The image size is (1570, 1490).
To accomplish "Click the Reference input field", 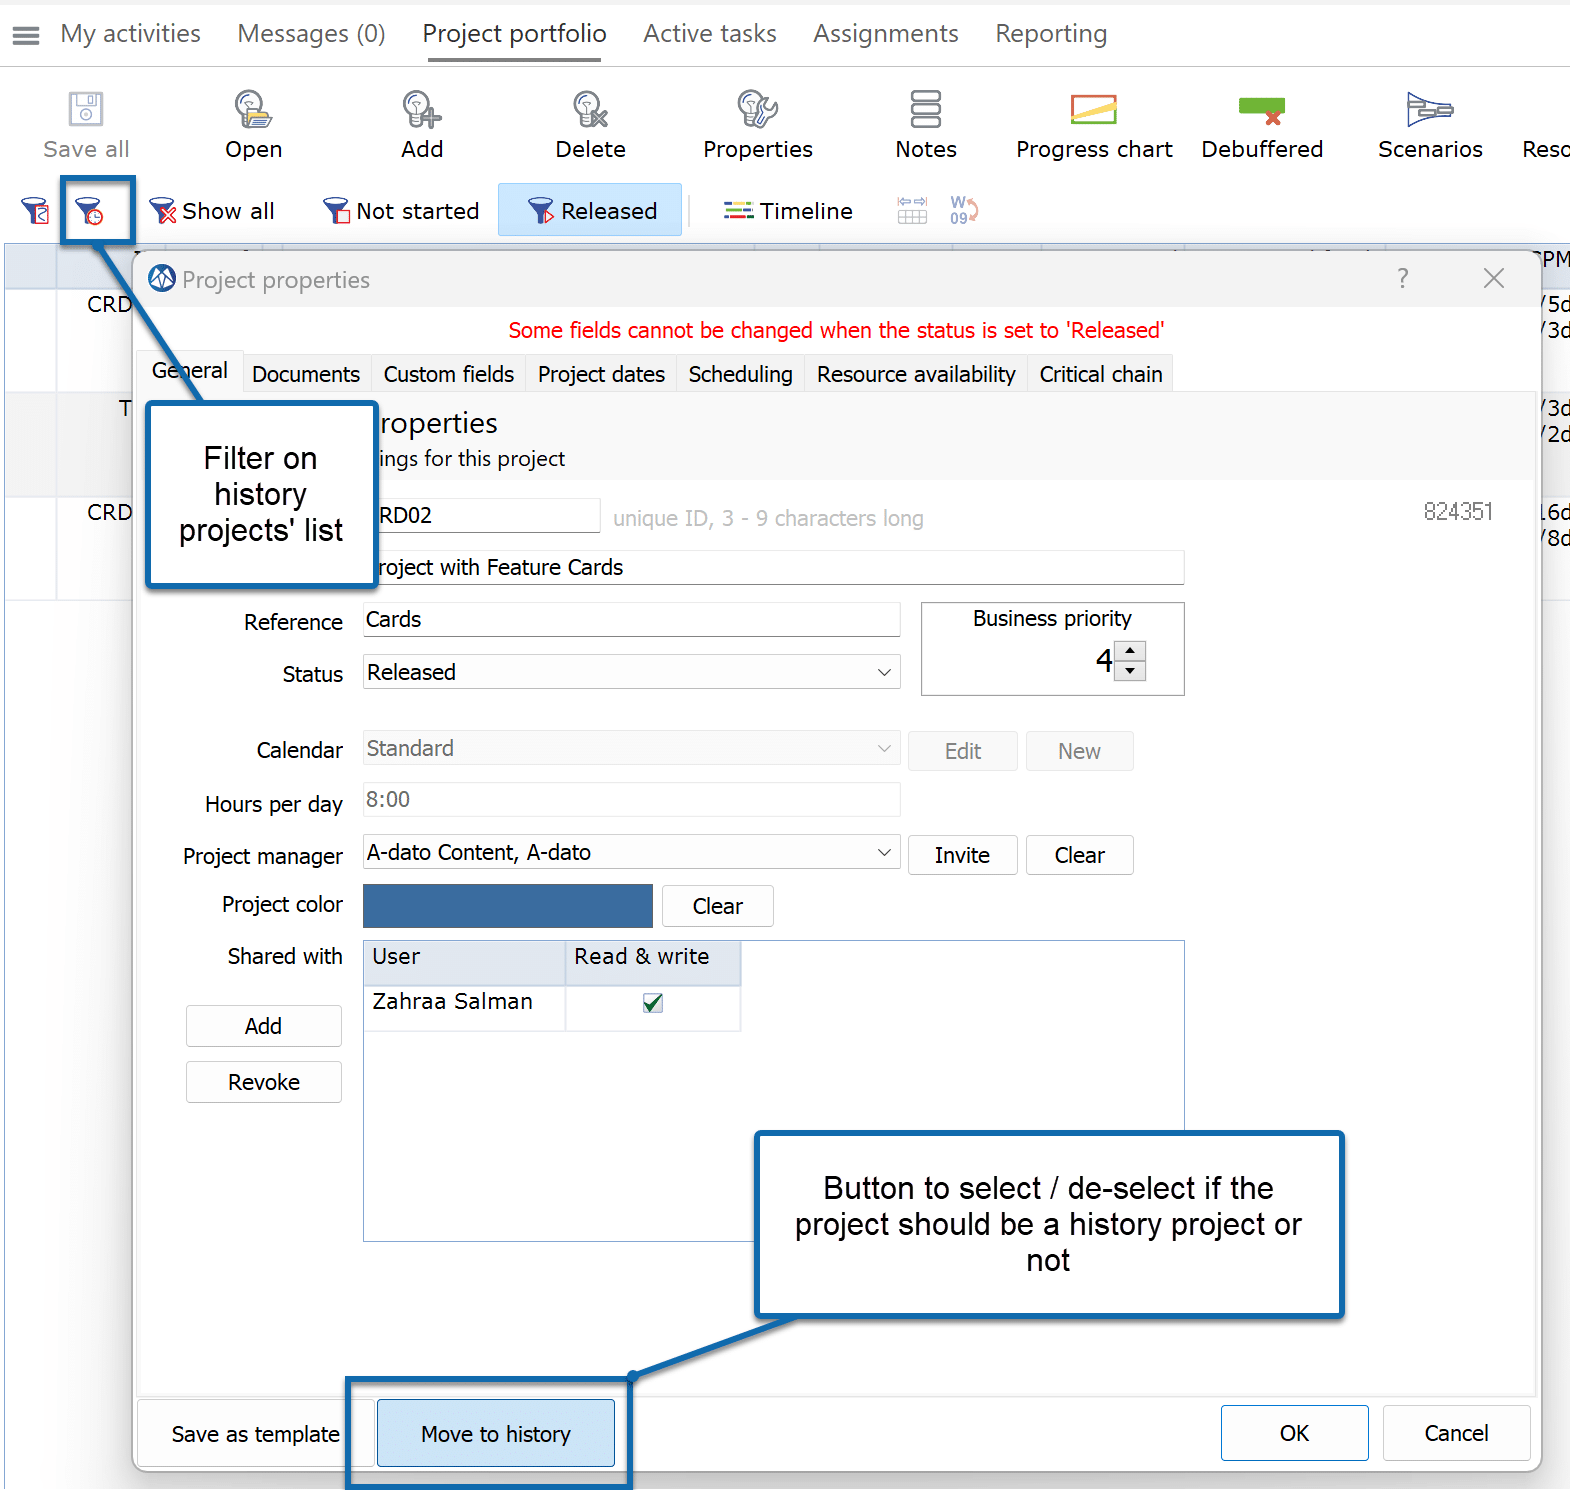I will click(x=630, y=620).
